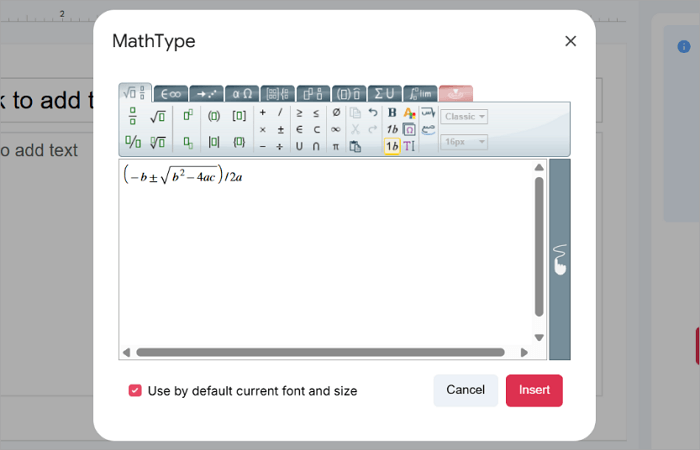Screen dimensions: 700x450
Task: Click the blue info icon in background window
Action: pyautogui.click(x=683, y=46)
